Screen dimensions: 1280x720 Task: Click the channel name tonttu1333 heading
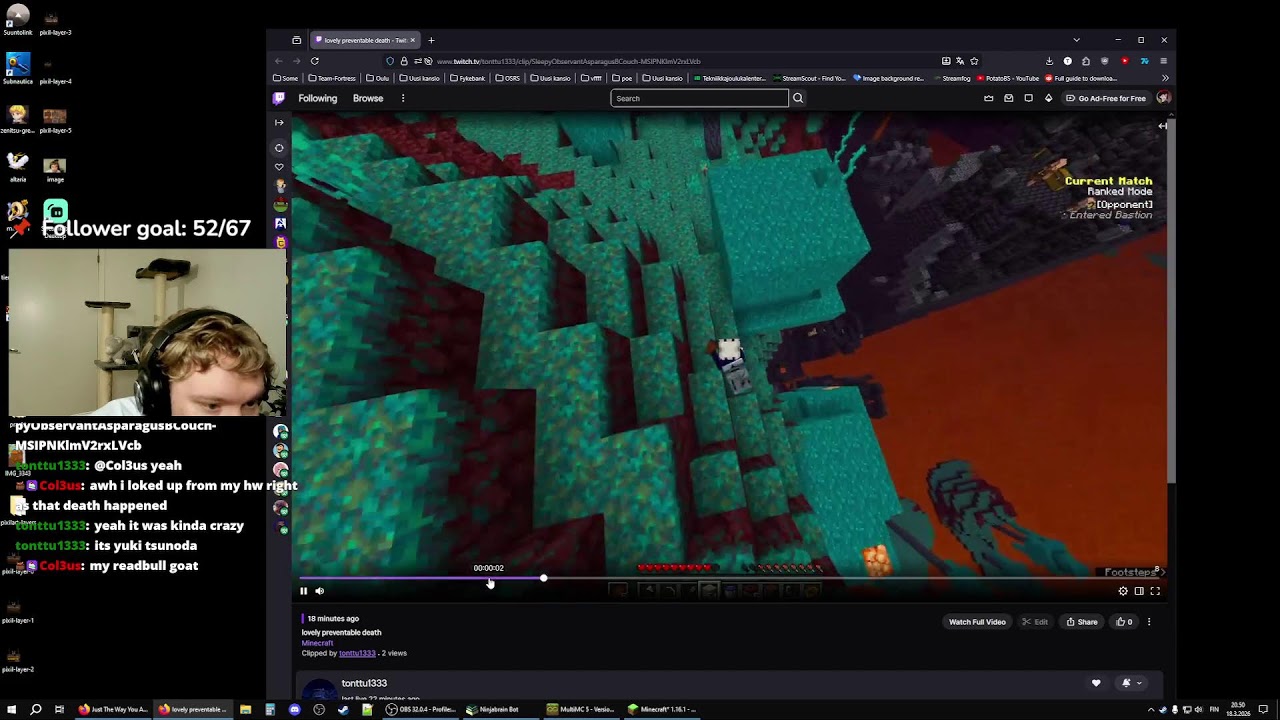point(364,683)
